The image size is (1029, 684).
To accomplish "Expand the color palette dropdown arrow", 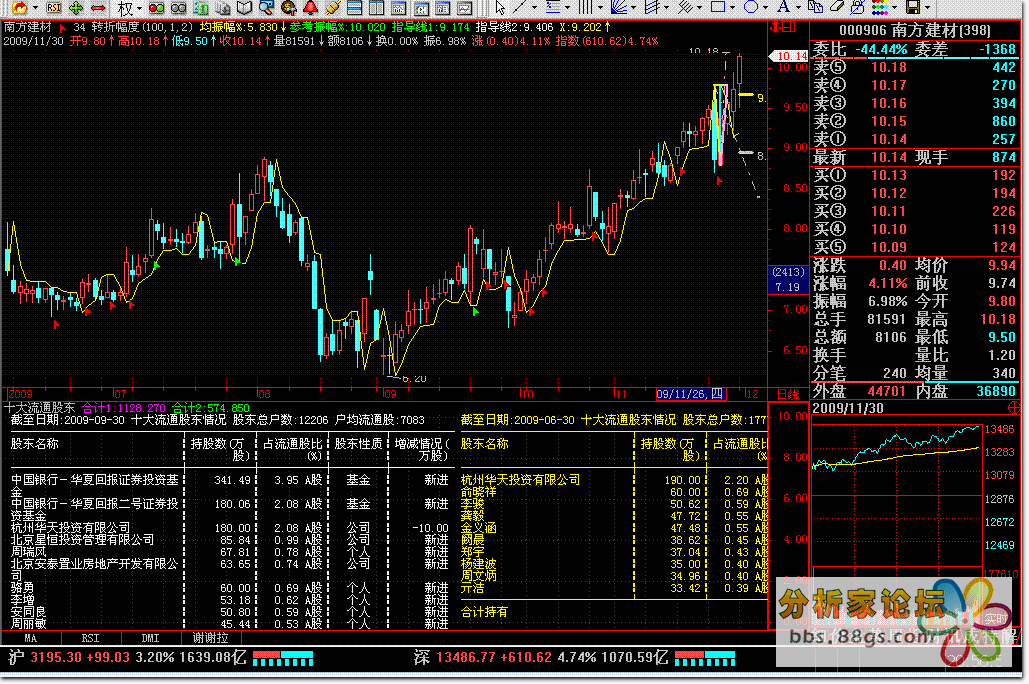I will click(x=894, y=7).
